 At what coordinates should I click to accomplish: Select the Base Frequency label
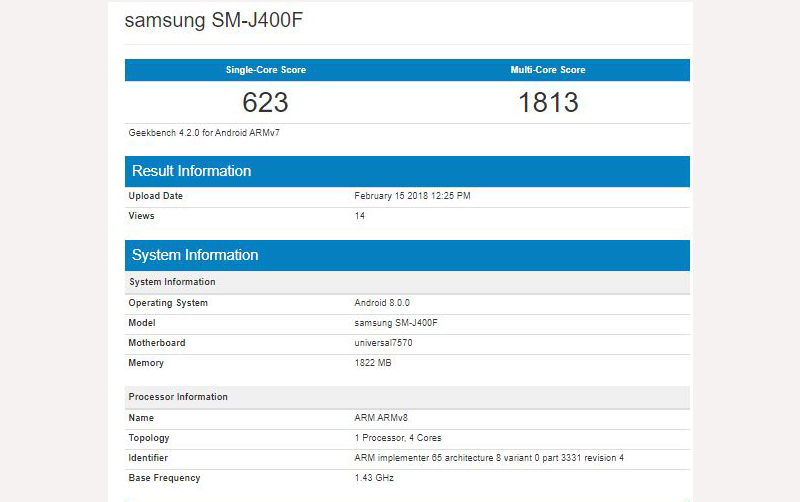[164, 478]
